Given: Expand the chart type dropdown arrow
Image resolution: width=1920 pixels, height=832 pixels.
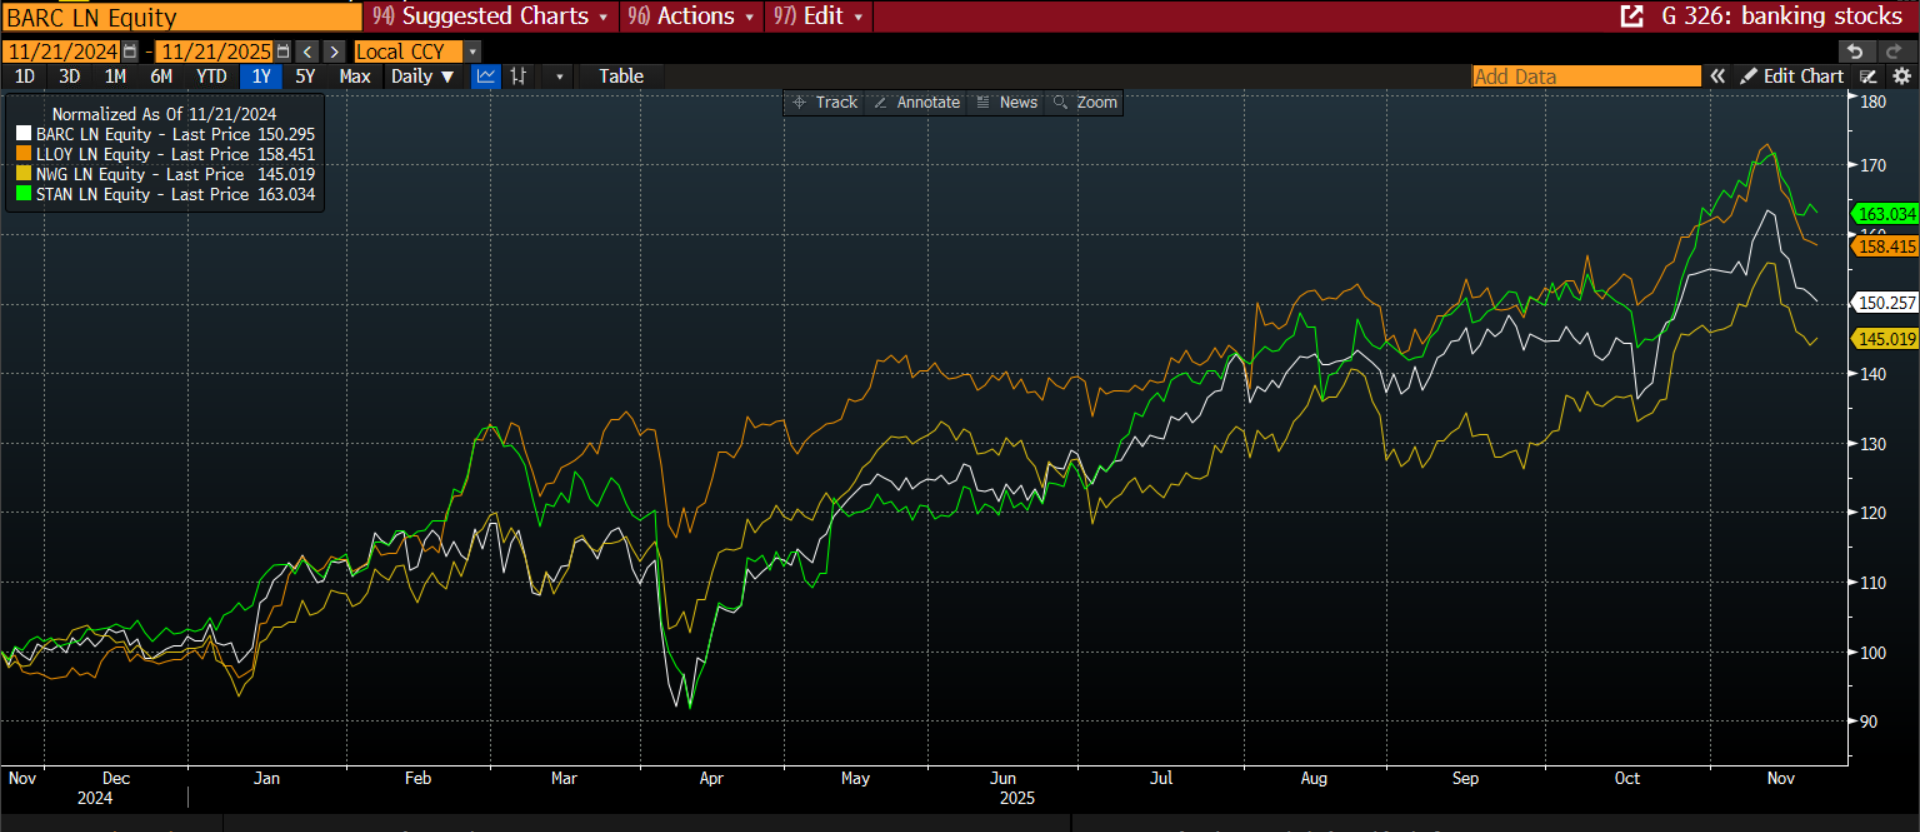Looking at the screenshot, I should (x=559, y=76).
